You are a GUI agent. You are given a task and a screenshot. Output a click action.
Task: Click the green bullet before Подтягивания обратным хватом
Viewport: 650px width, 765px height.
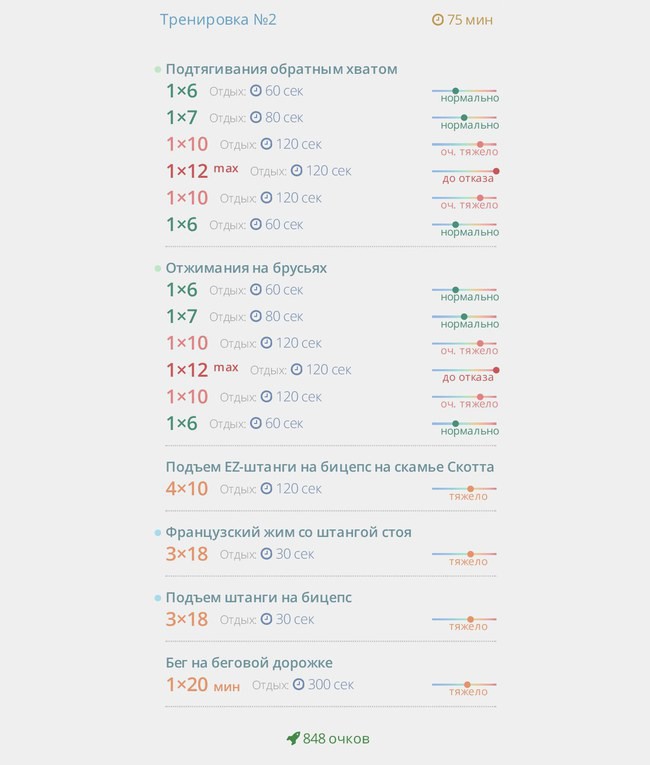(x=158, y=69)
